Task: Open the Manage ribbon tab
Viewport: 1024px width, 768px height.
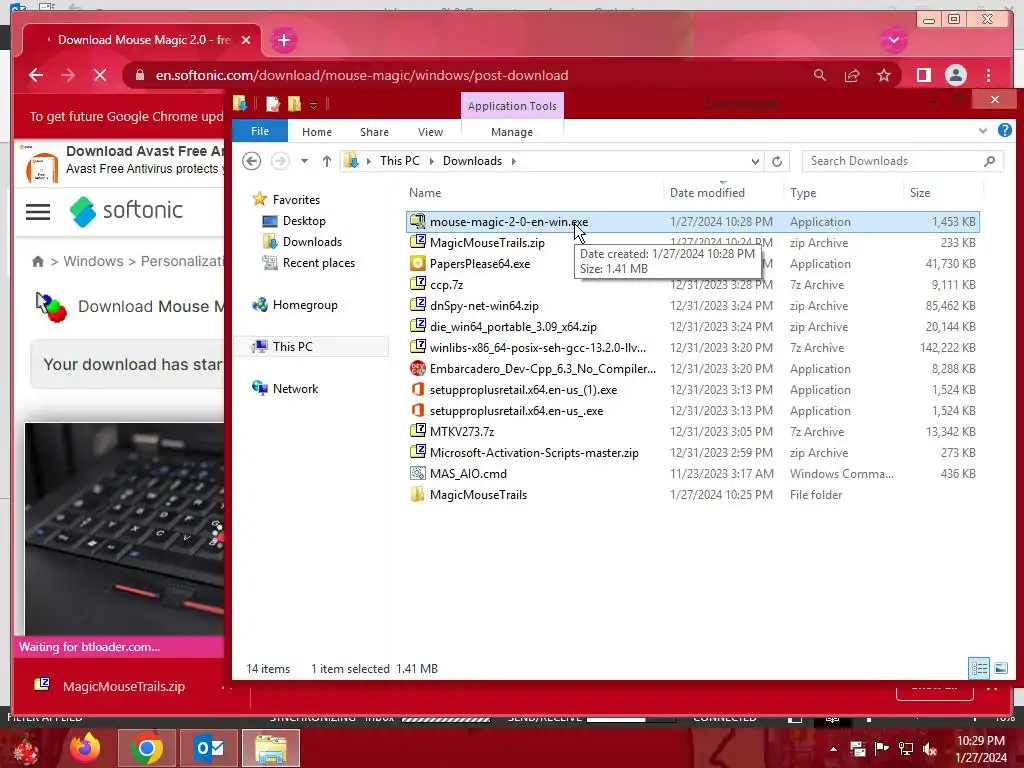Action: click(512, 132)
